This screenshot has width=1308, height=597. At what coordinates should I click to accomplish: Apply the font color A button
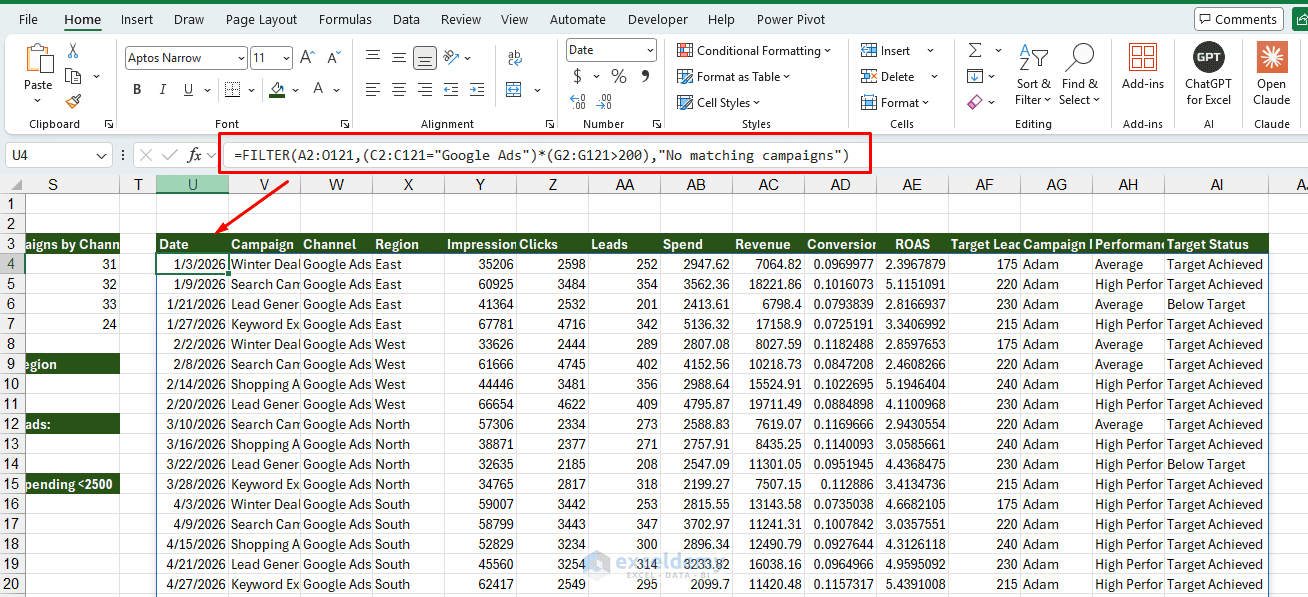pos(320,90)
